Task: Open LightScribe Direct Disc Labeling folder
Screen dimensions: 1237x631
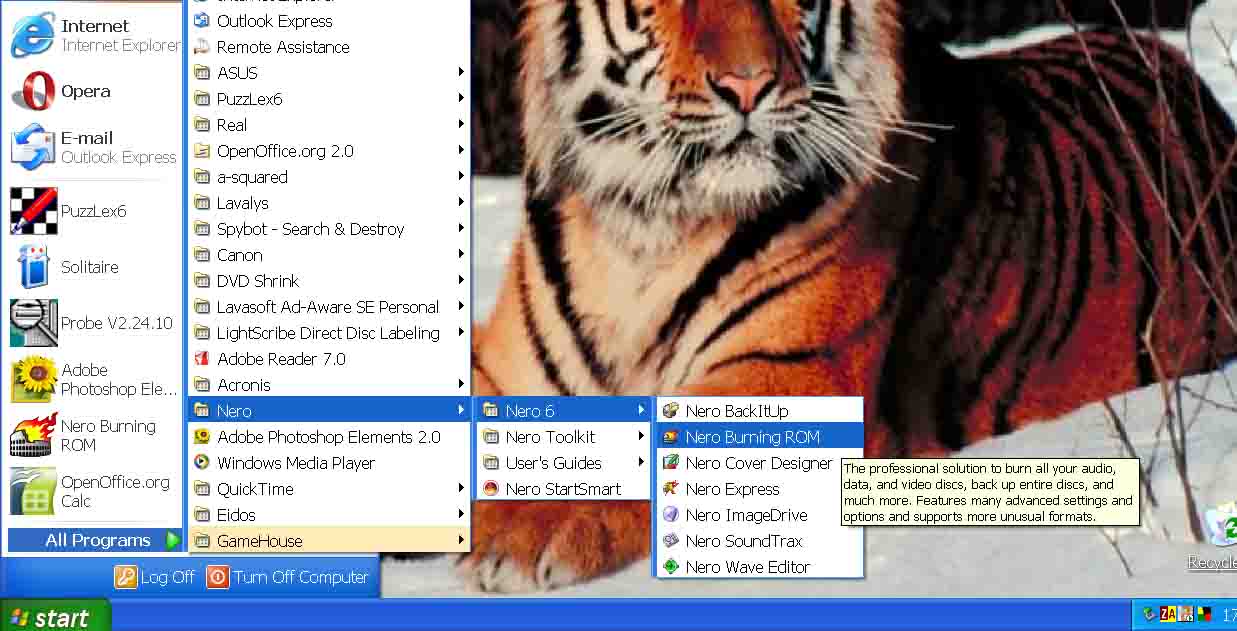Action: 329,333
